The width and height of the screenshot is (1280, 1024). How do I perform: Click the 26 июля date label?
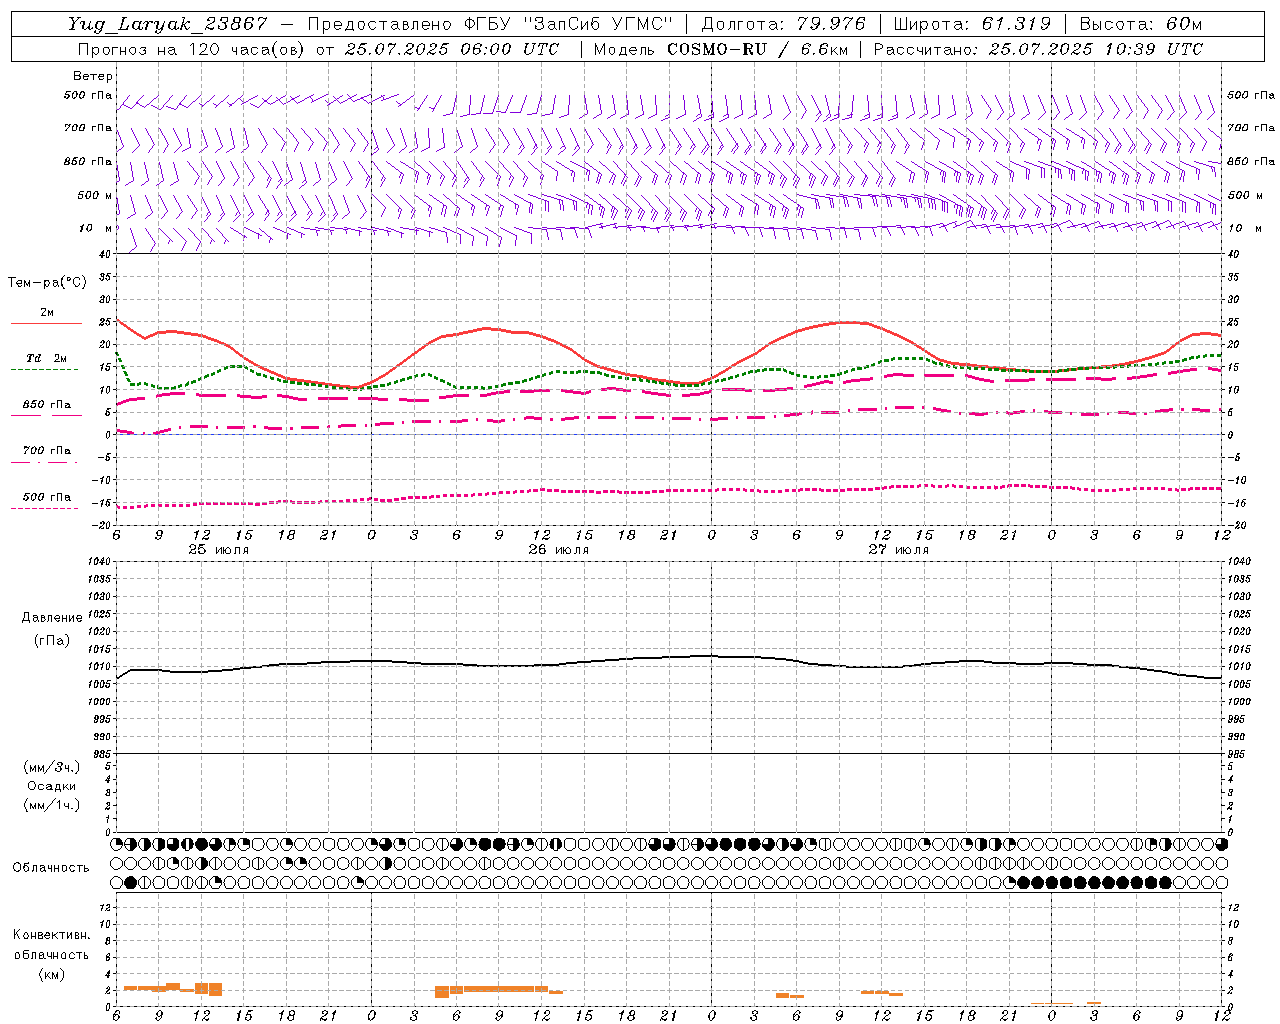pyautogui.click(x=559, y=550)
